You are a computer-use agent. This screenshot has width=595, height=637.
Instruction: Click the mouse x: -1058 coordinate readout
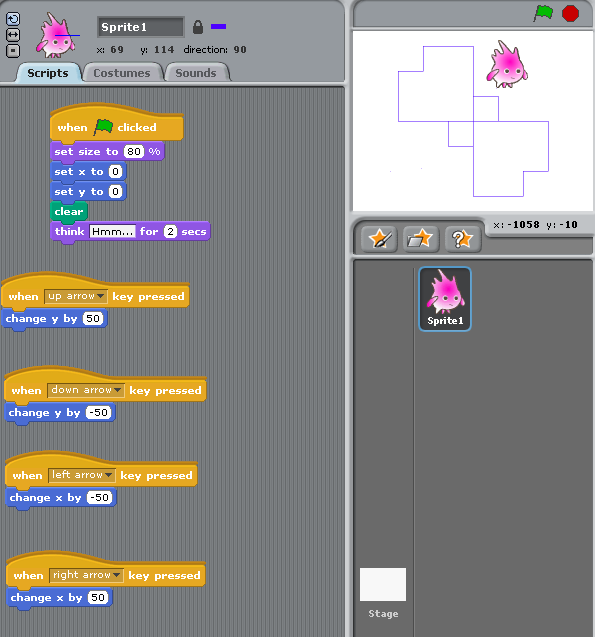point(516,225)
